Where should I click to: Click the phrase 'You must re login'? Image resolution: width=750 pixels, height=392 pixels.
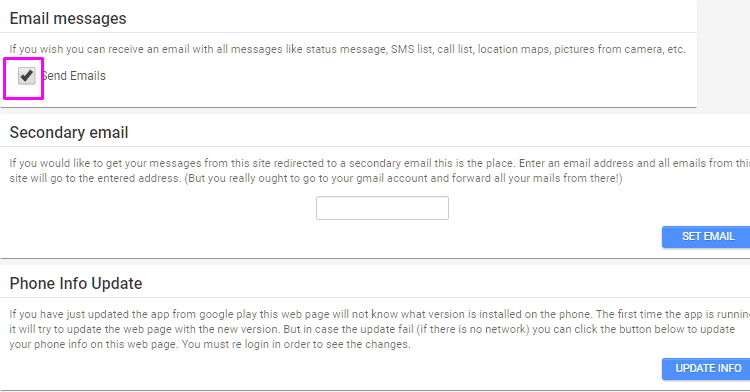pos(226,344)
